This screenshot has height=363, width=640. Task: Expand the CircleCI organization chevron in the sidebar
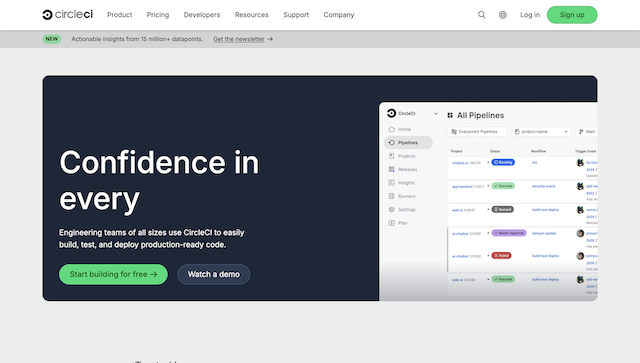(436, 114)
